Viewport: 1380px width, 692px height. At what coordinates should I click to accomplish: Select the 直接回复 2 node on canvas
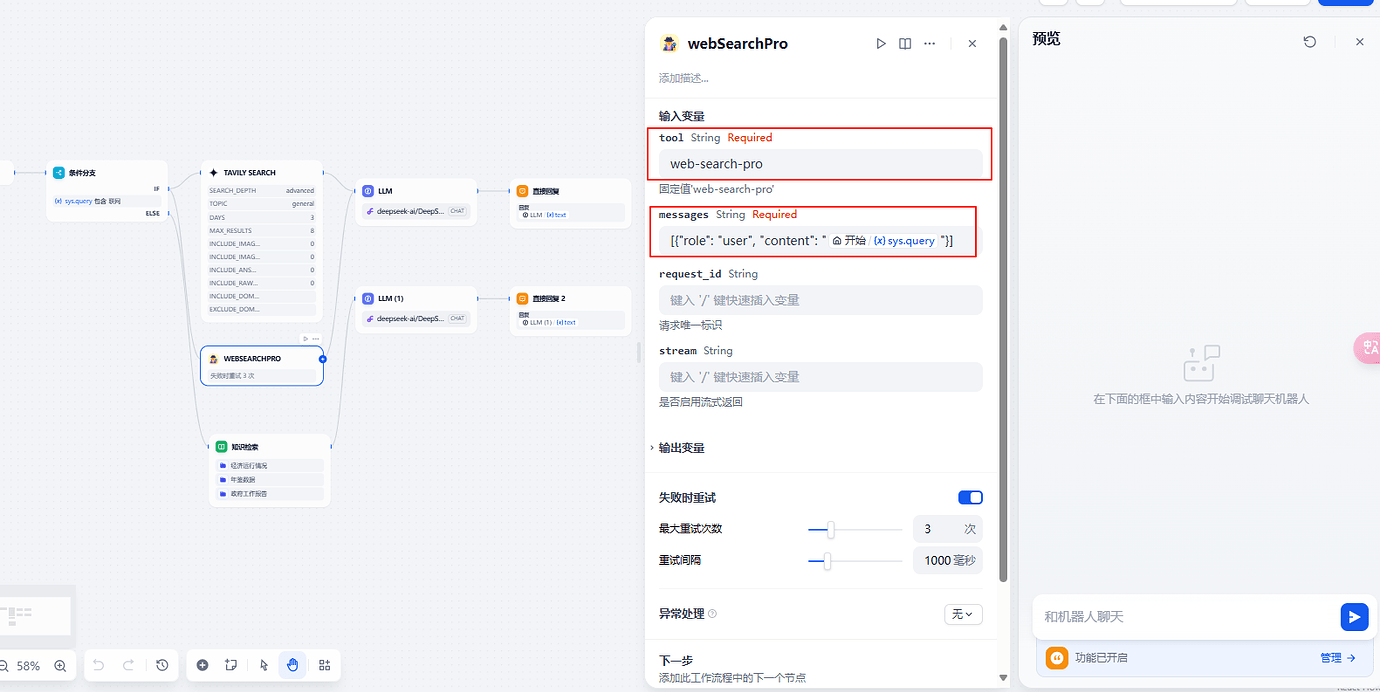pyautogui.click(x=570, y=310)
